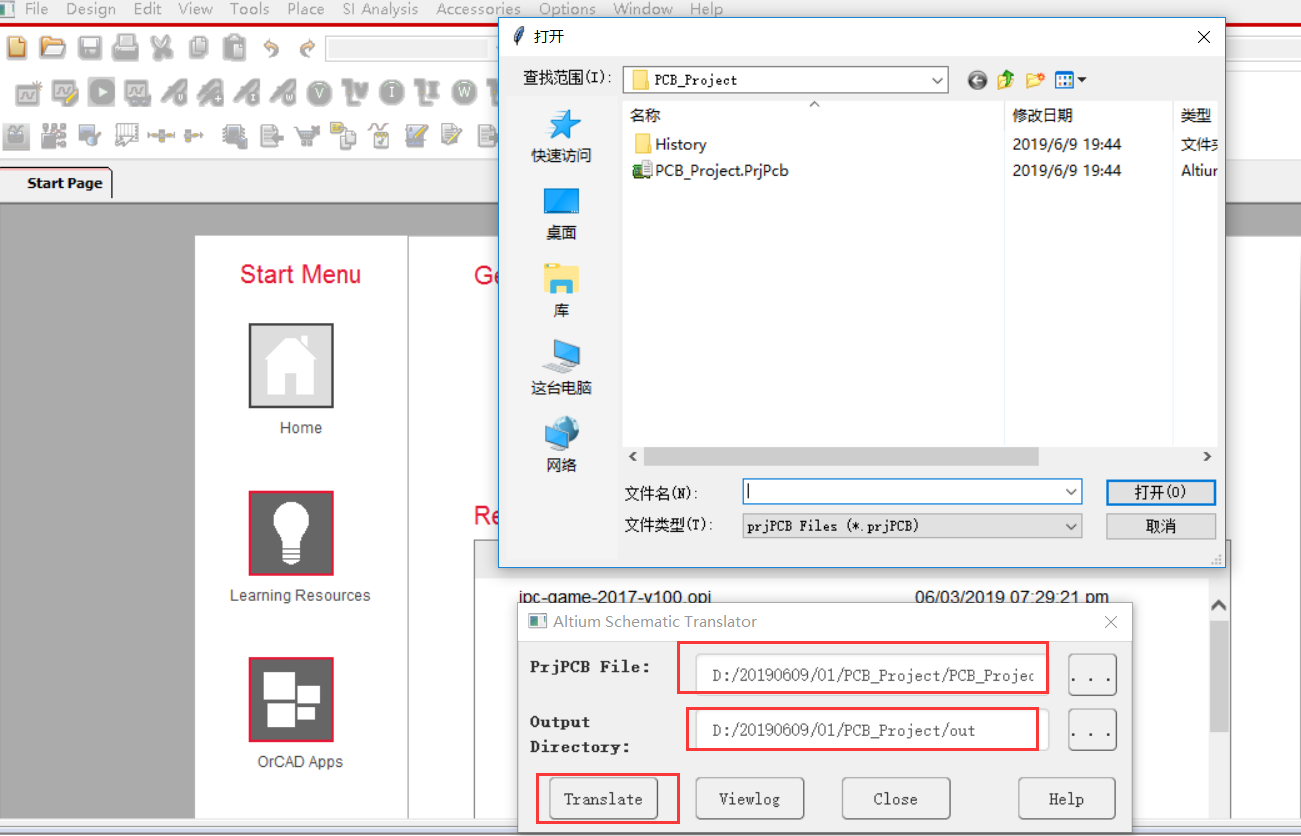Open the OrCAD Apps icon

point(291,699)
